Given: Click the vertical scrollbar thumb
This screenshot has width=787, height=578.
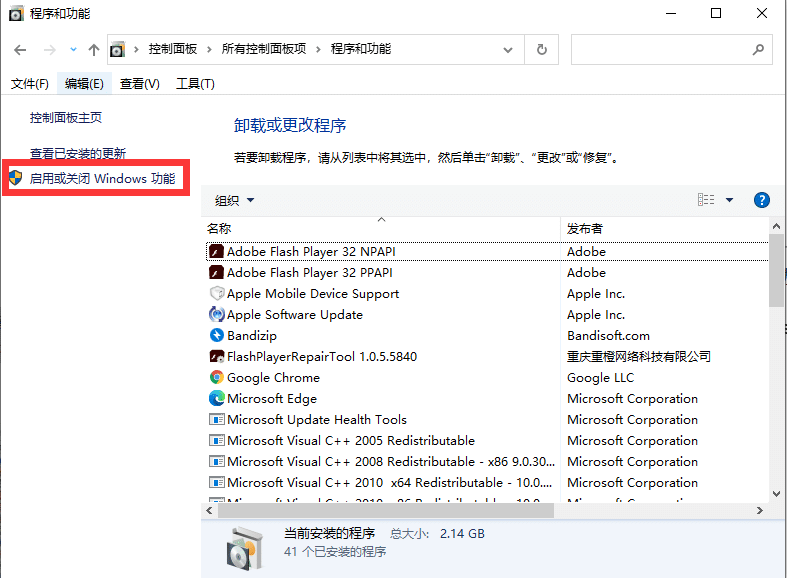Looking at the screenshot, I should pos(776,270).
